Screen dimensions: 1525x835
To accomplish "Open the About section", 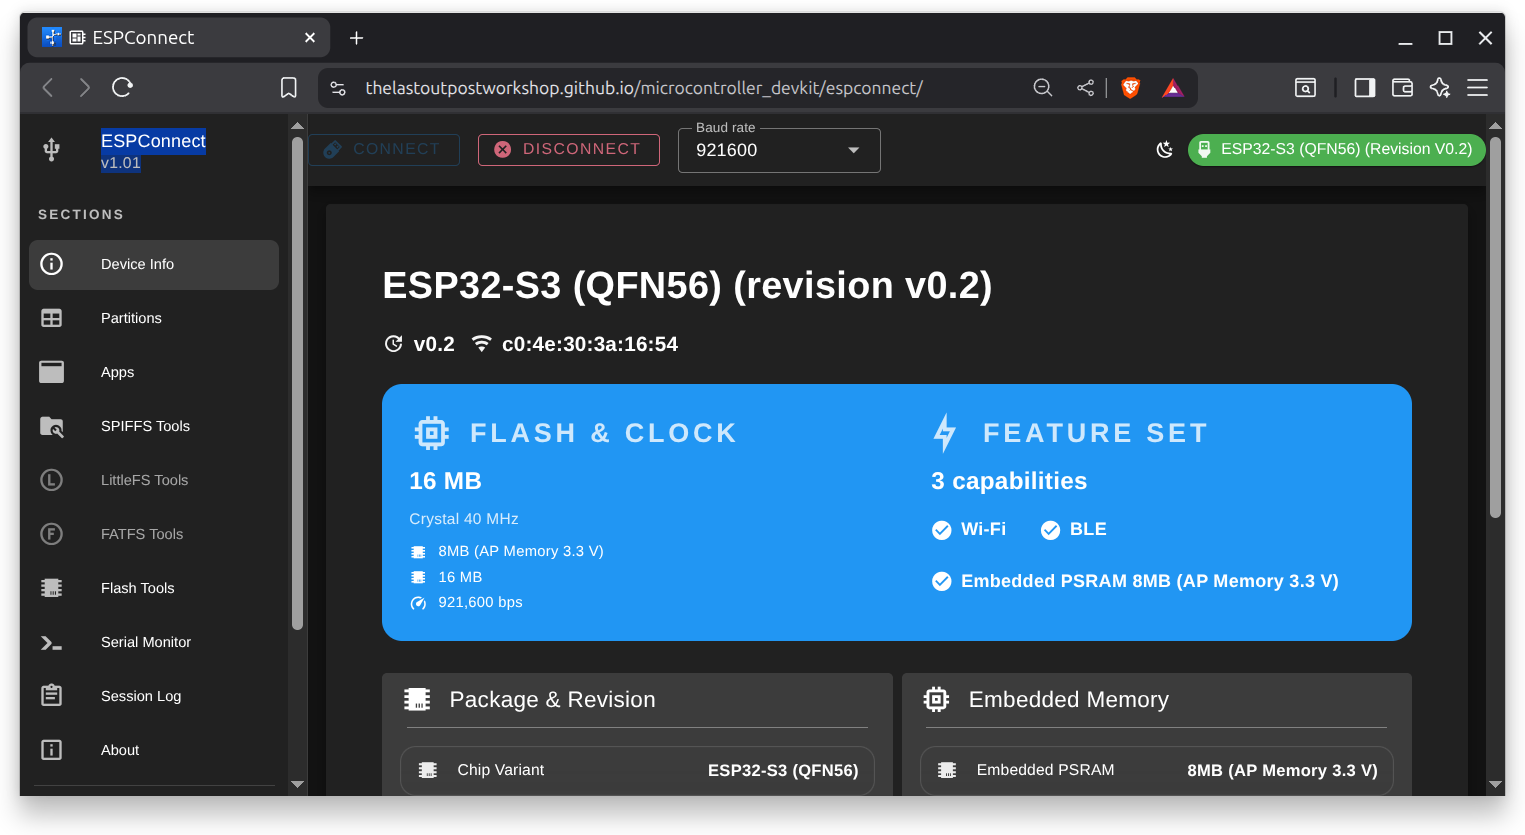I will (120, 750).
